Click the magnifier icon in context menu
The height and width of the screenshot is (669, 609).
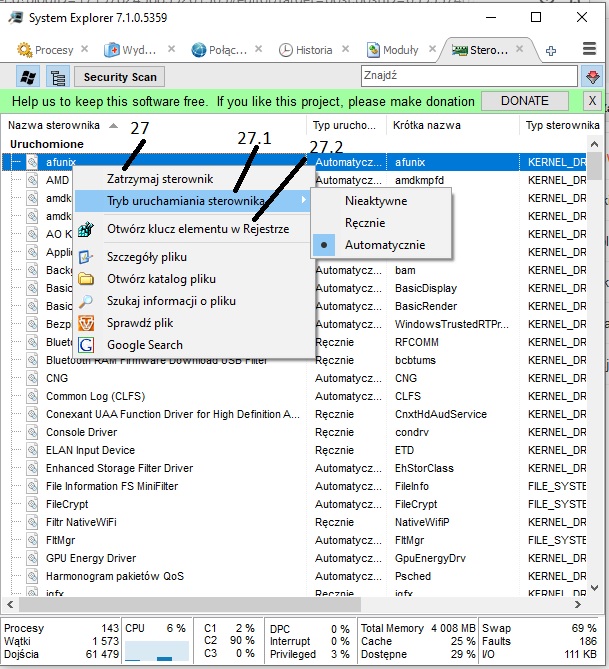[x=86, y=301]
